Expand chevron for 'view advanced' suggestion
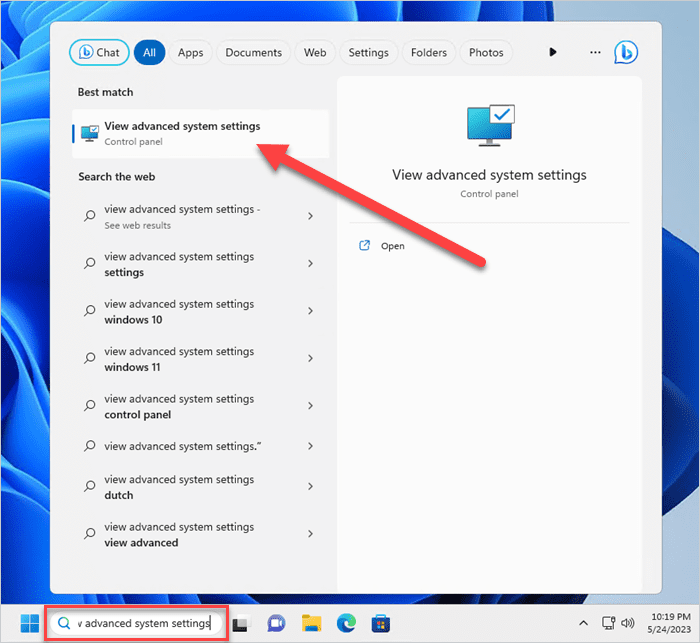Screen dimensions: 700x643 (x=310, y=534)
